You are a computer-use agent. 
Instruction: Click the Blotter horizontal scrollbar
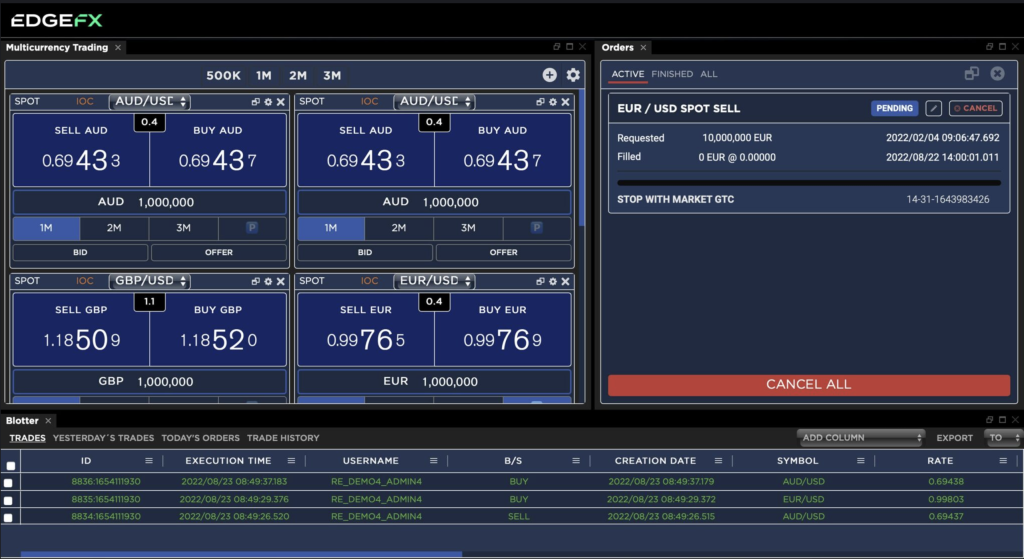pyautogui.click(x=240, y=554)
